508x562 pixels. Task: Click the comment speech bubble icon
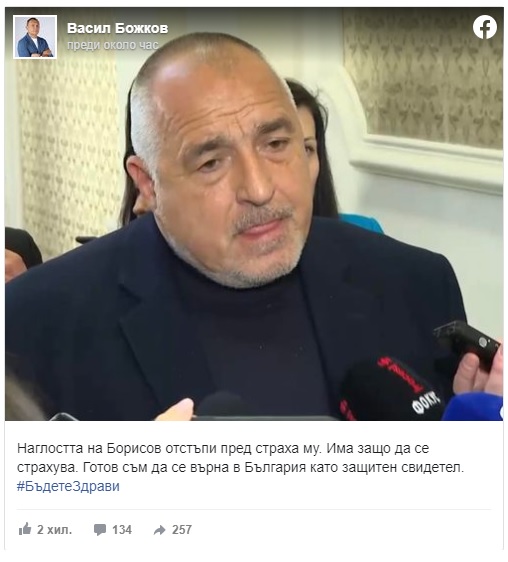tap(100, 529)
